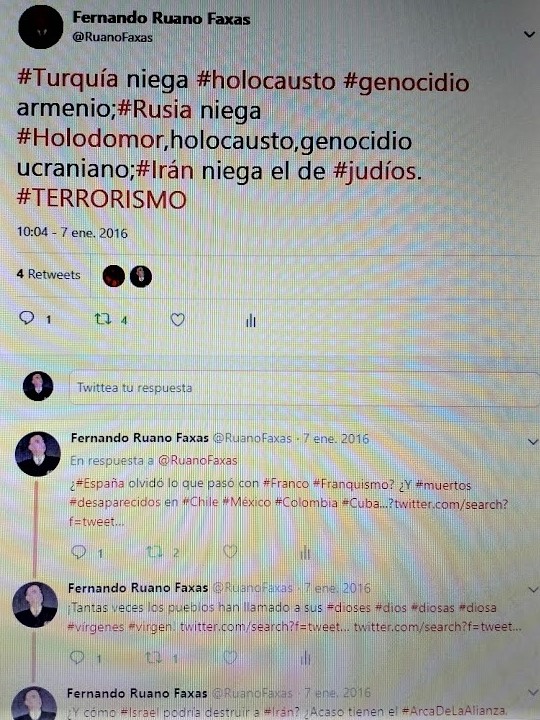The width and height of the screenshot is (540, 720).
Task: View analytics on the #España reply
Action: click(x=305, y=552)
